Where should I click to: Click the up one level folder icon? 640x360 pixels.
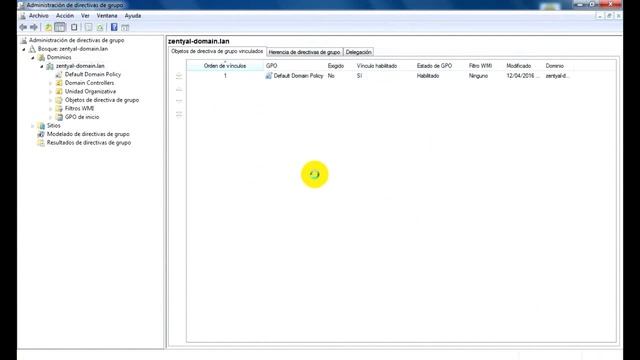[48, 27]
